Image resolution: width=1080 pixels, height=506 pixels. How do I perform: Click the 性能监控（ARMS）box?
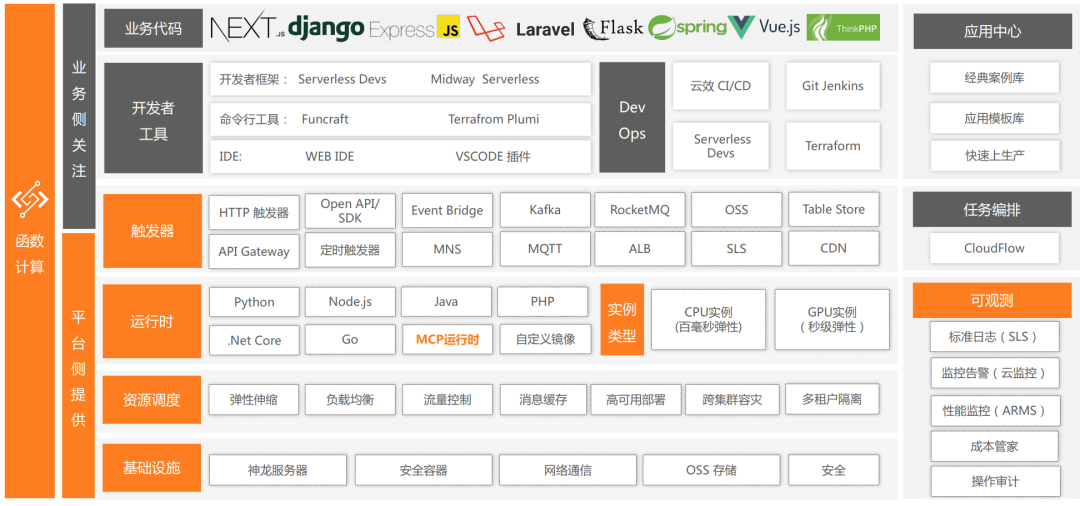click(994, 411)
